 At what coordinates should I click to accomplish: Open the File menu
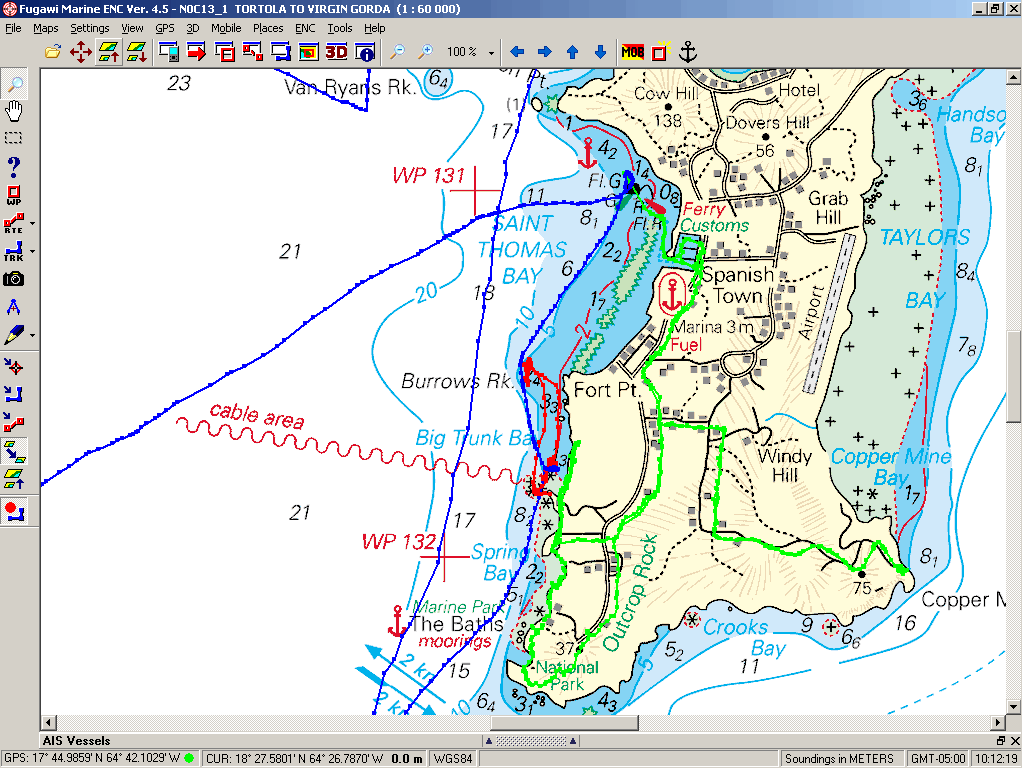tap(13, 28)
